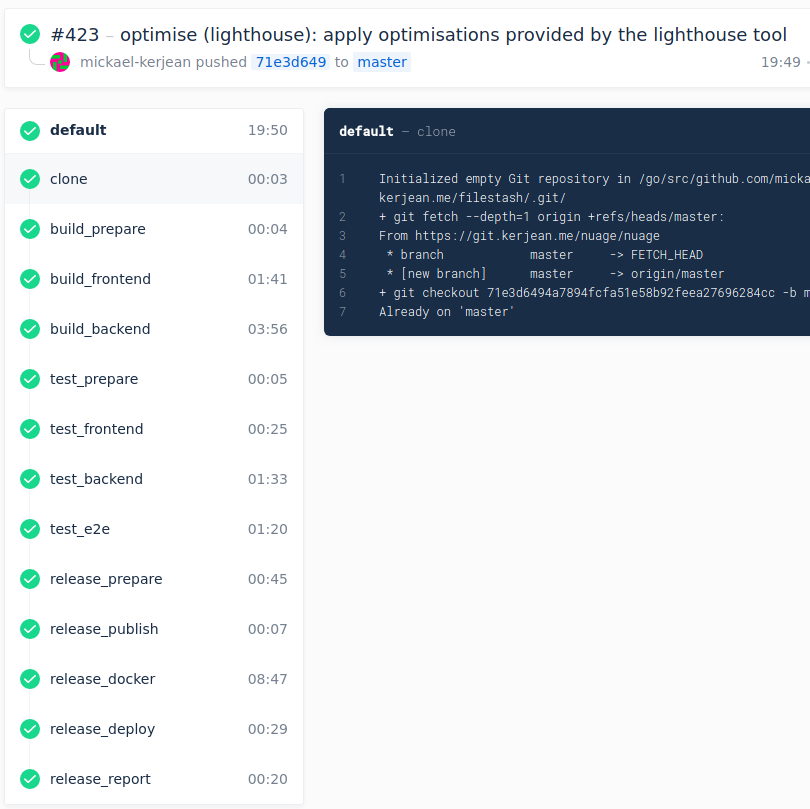Open the master branch link

(x=381, y=62)
